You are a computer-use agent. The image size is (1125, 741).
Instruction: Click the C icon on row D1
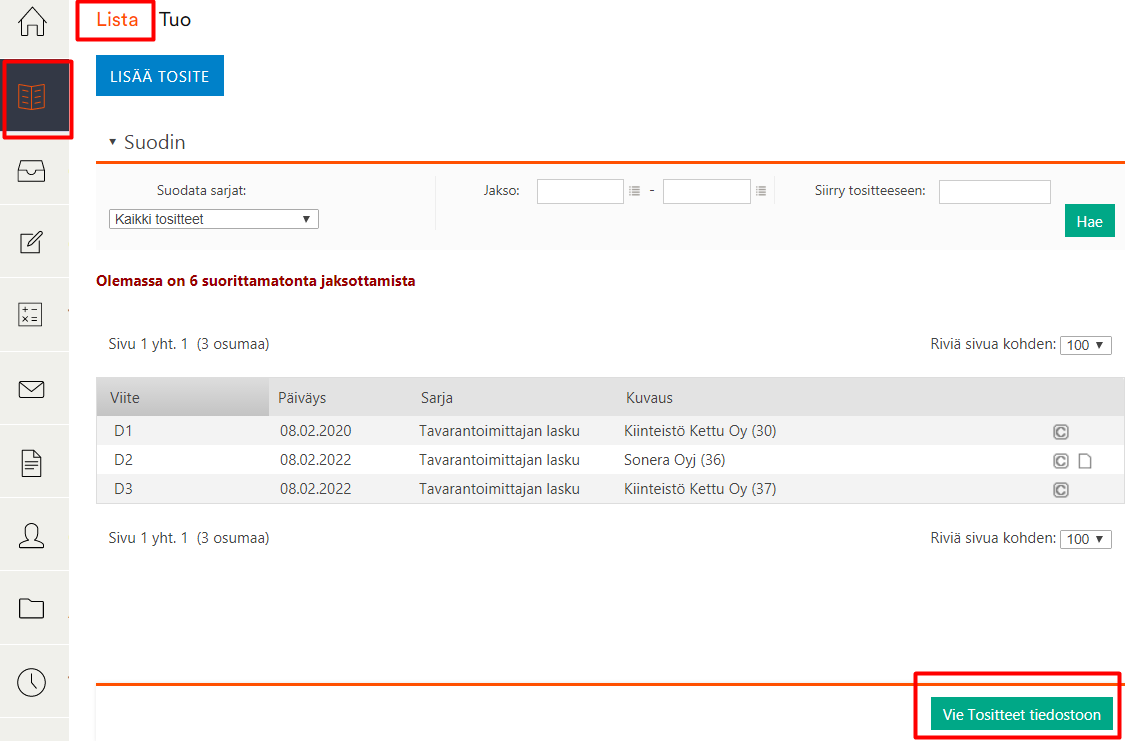coord(1061,432)
